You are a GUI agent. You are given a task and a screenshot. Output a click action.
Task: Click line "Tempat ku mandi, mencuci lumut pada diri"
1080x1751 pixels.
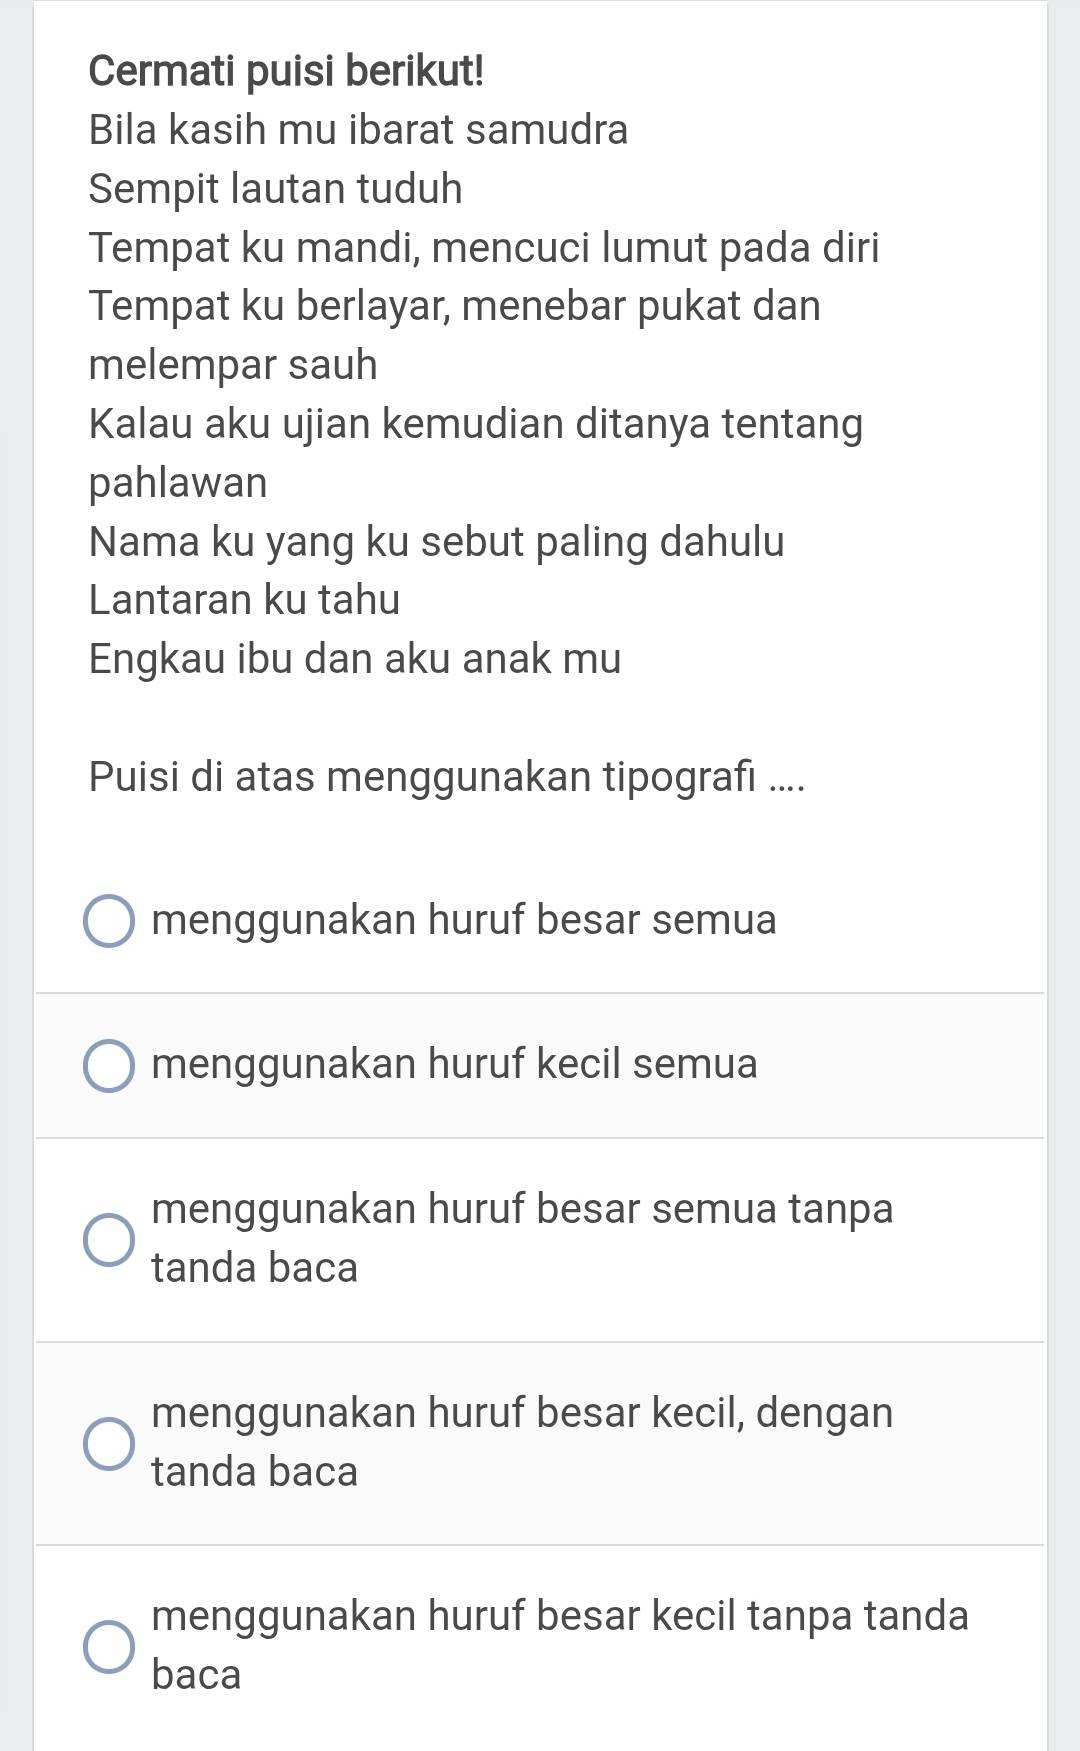click(484, 248)
